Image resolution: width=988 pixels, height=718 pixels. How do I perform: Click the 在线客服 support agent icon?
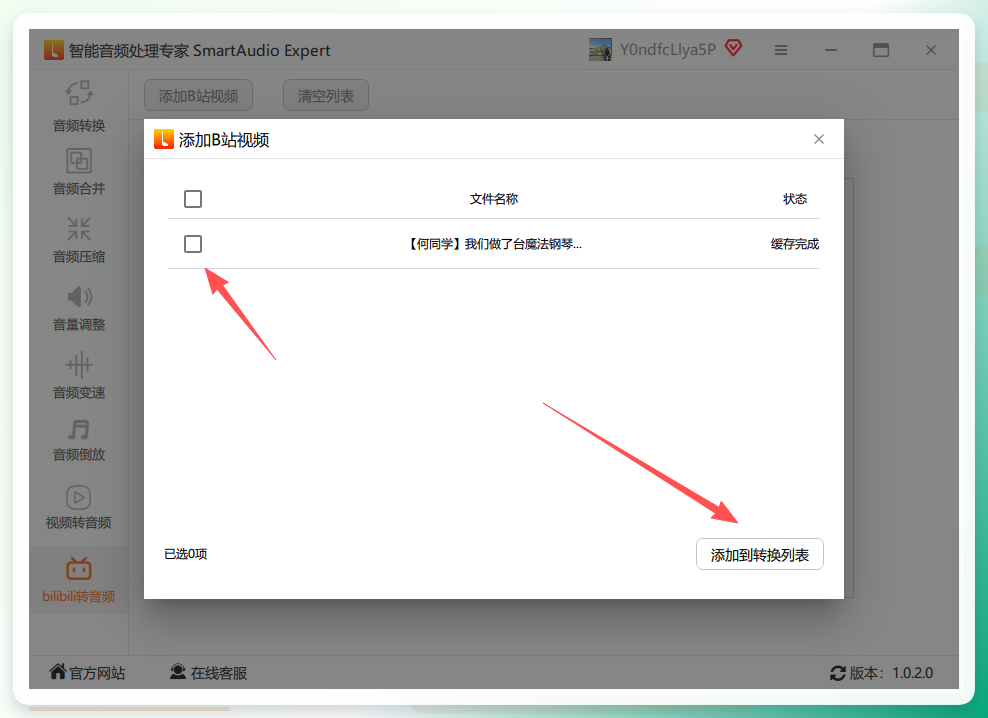click(178, 672)
